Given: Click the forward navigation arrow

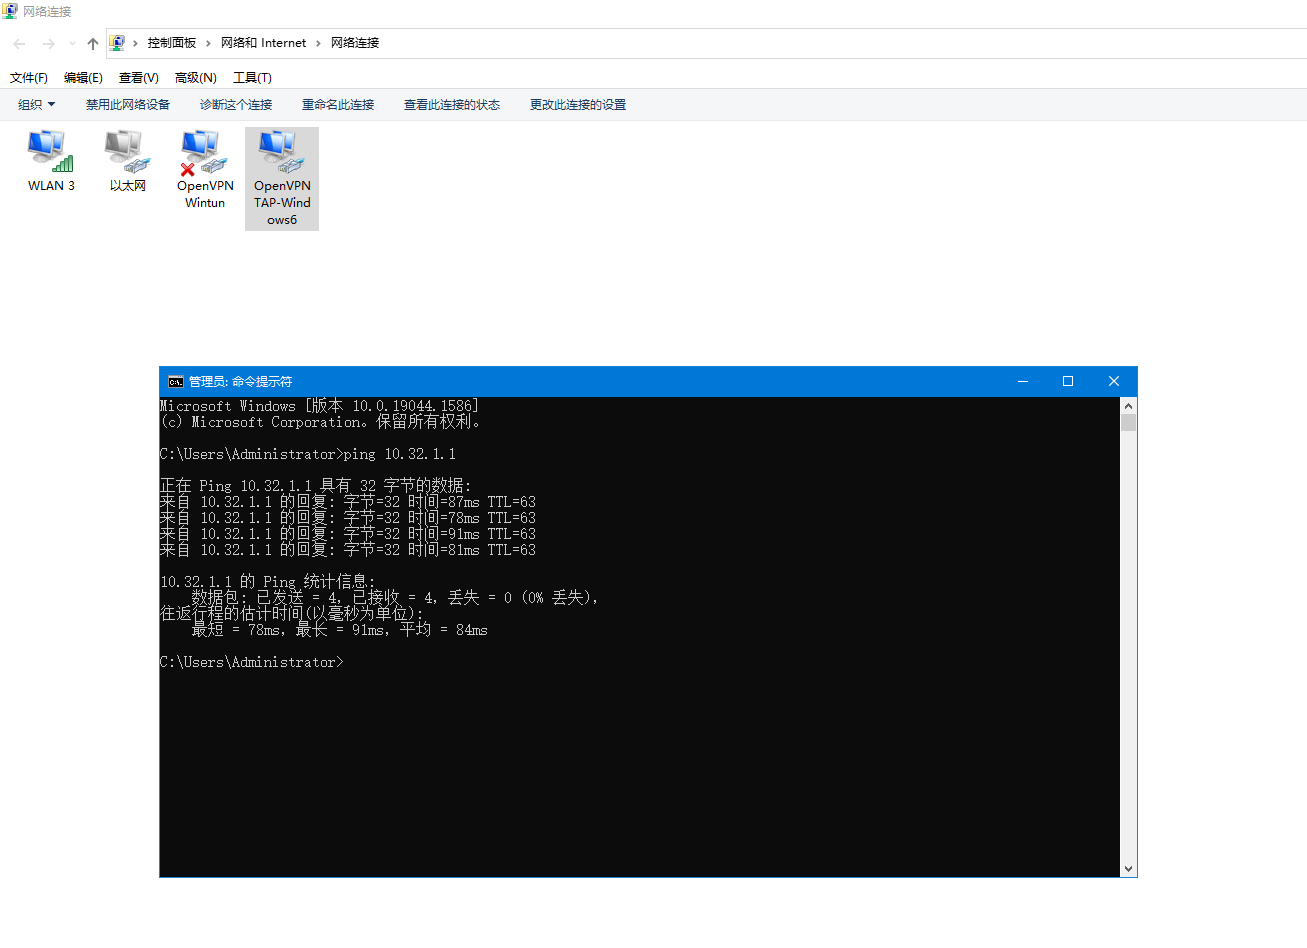Looking at the screenshot, I should (48, 43).
